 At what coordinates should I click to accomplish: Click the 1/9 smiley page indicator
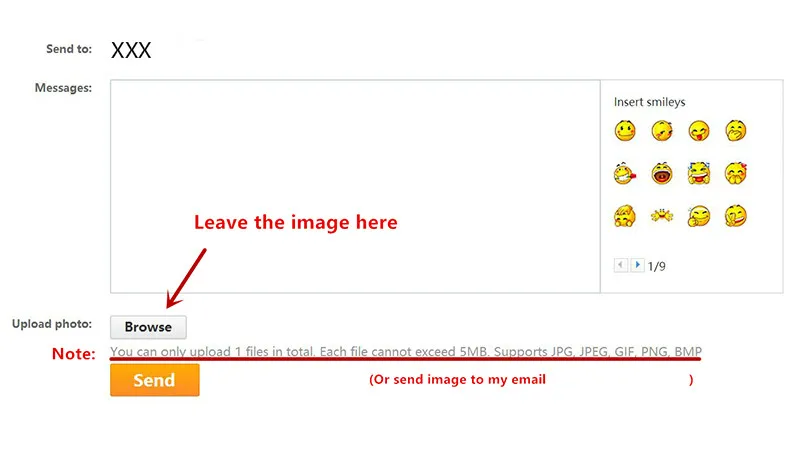(x=657, y=266)
